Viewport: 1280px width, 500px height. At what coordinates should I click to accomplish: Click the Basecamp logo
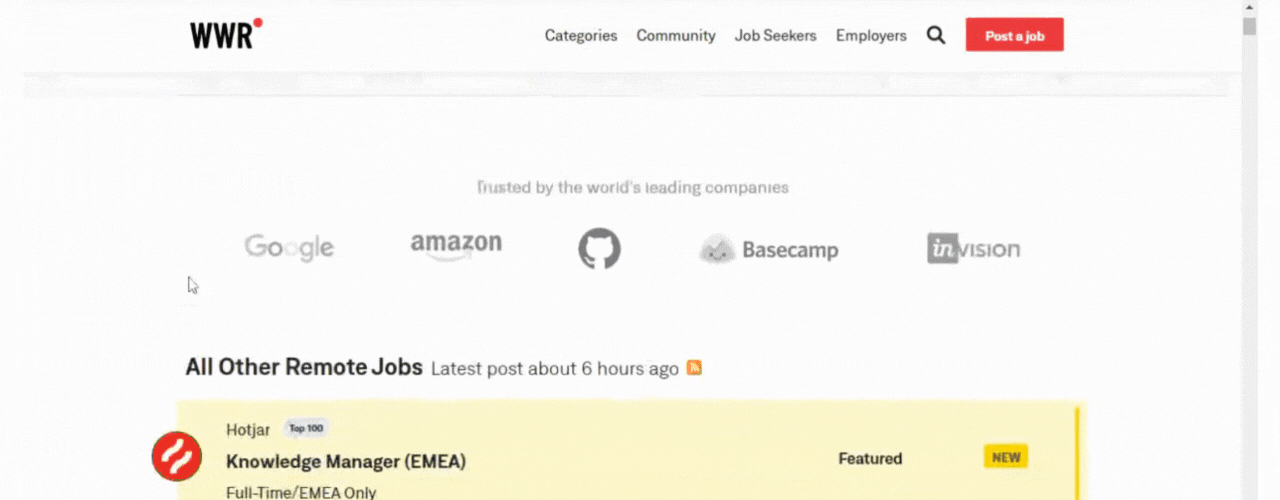pyautogui.click(x=768, y=249)
